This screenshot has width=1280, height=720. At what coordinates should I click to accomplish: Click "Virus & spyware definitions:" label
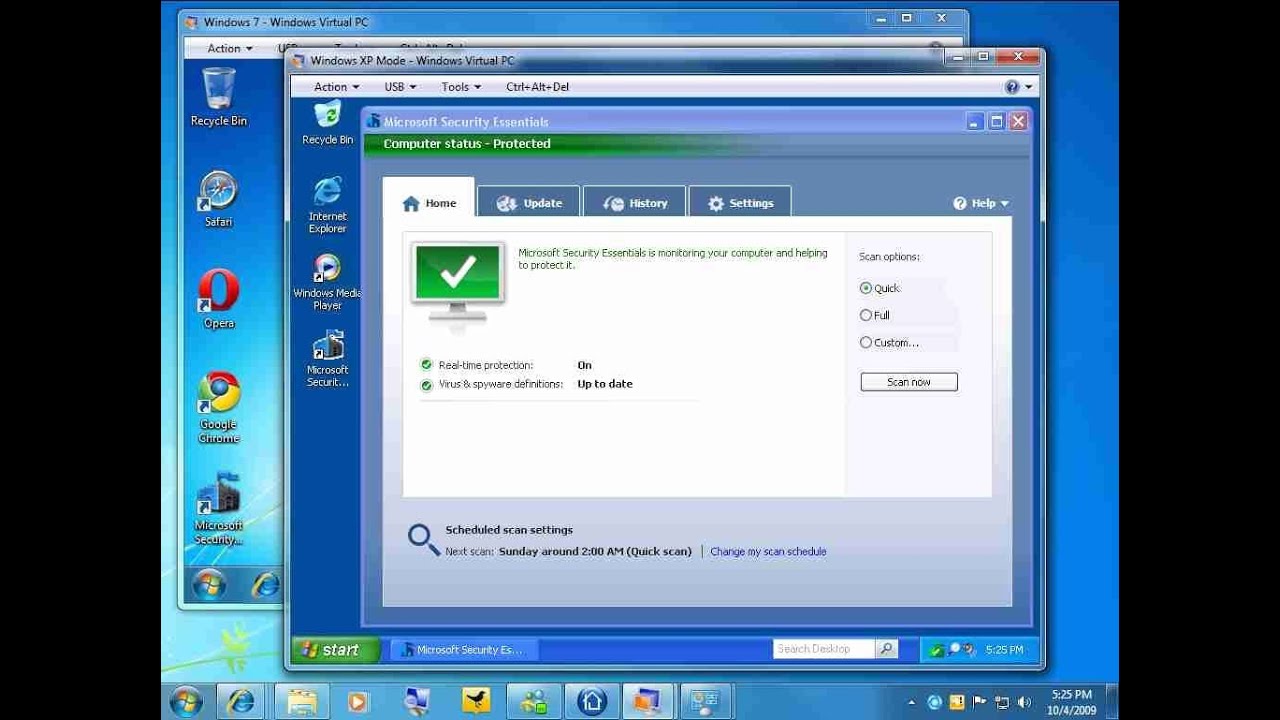click(x=501, y=384)
